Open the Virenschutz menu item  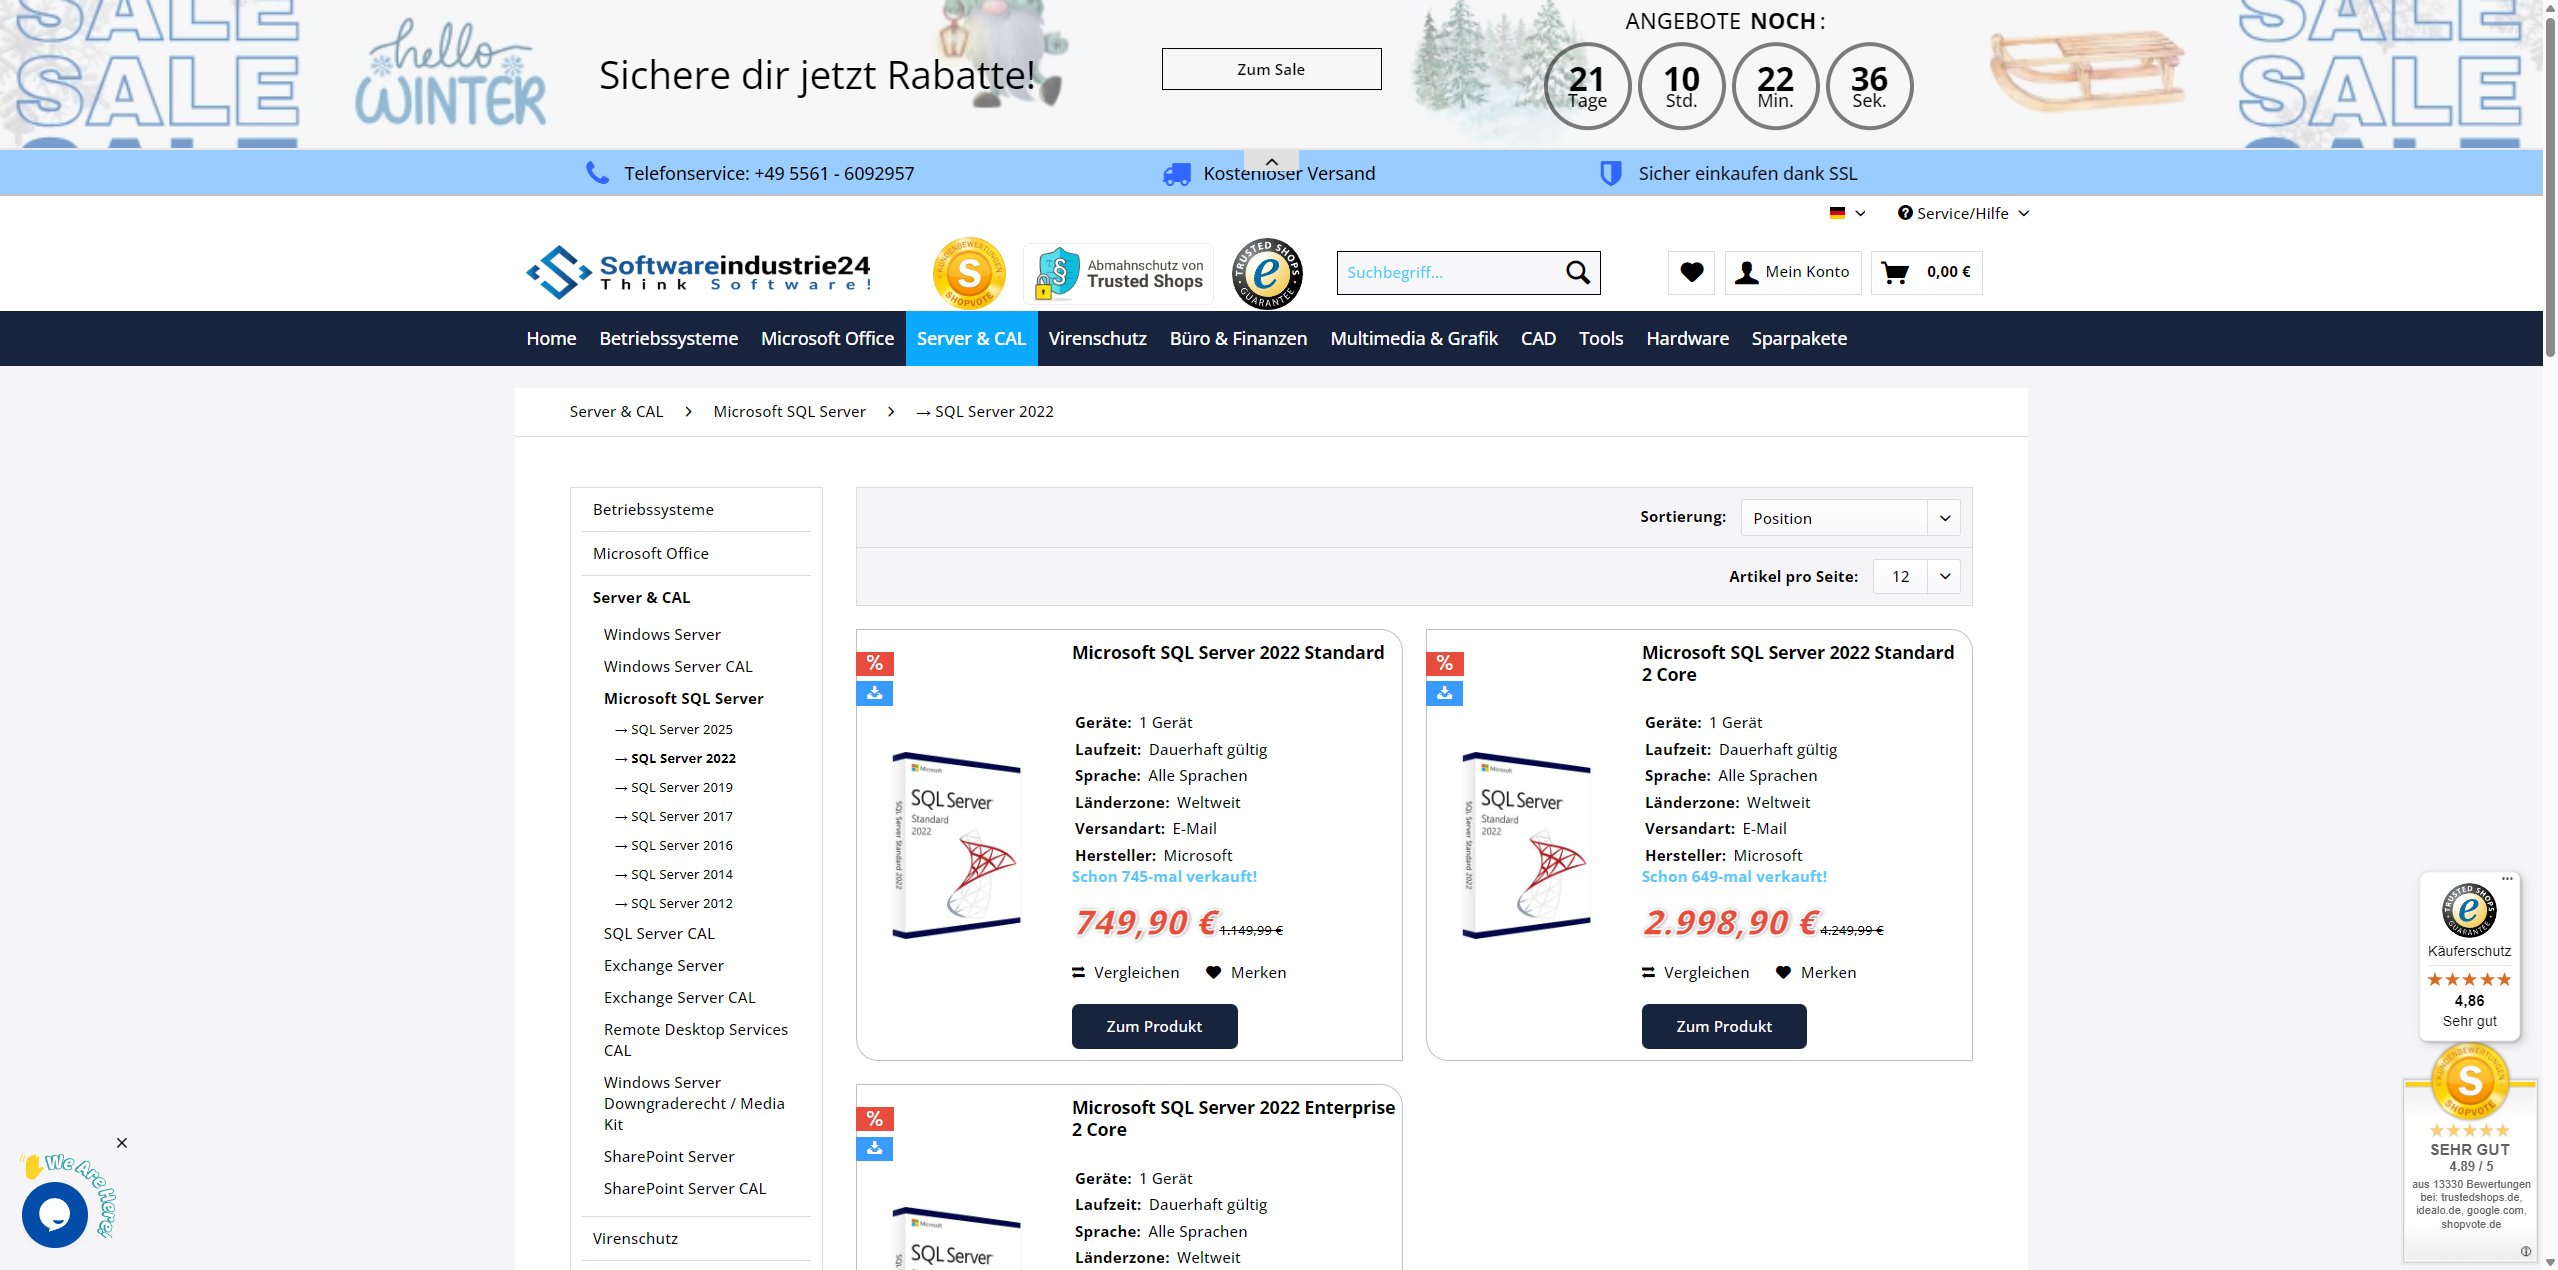click(1097, 338)
